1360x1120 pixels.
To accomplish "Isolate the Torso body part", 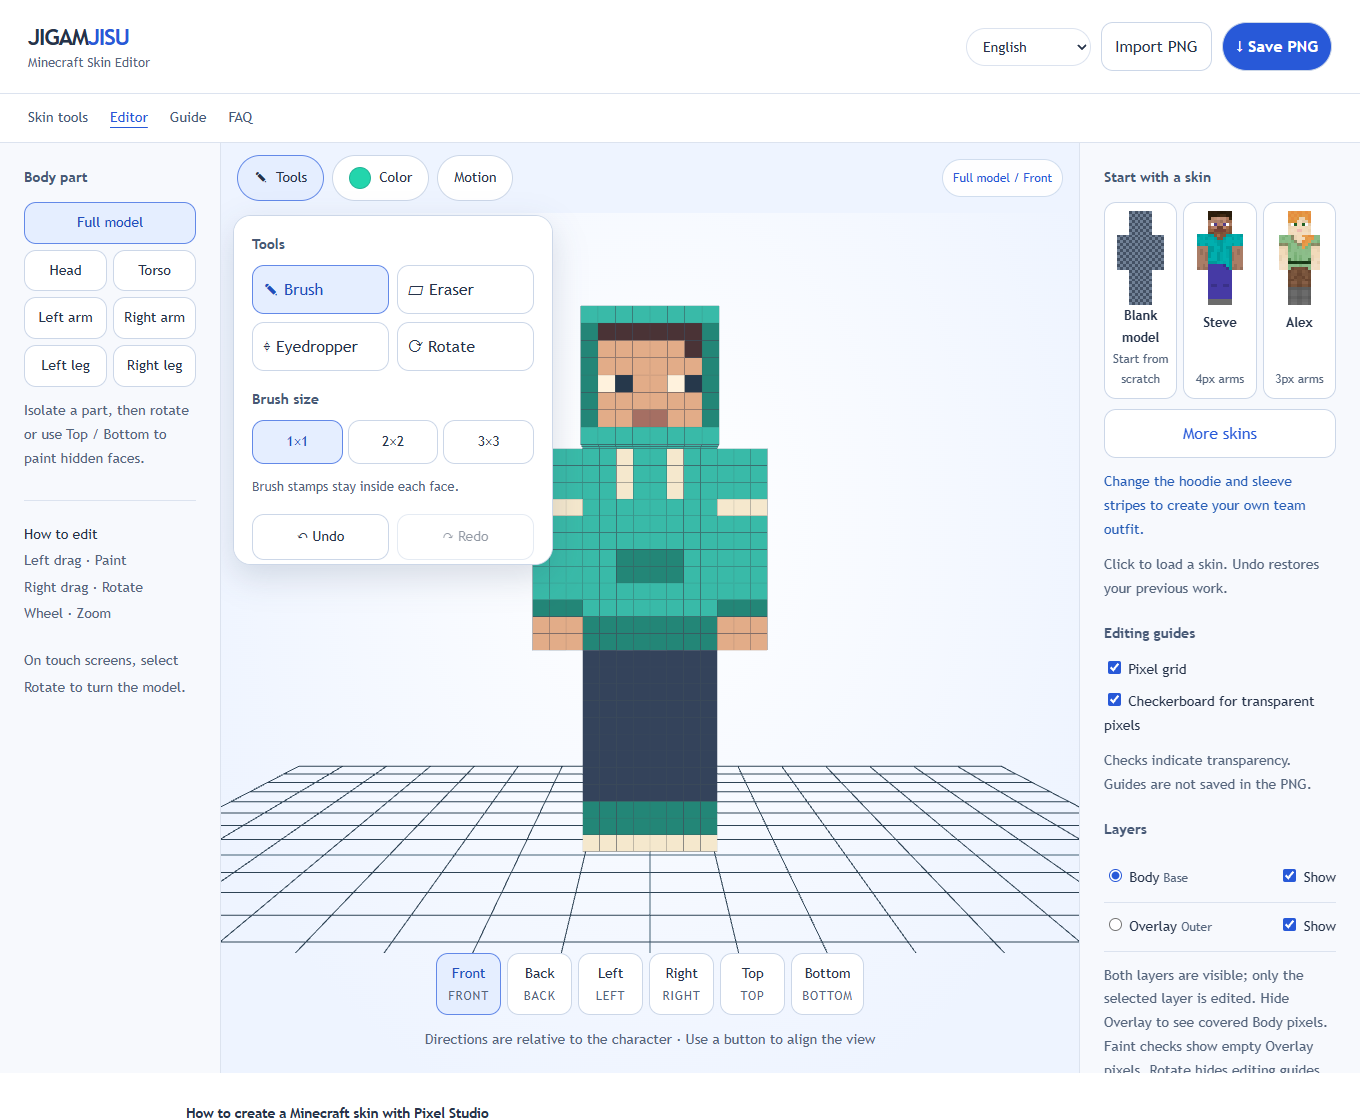I will [x=154, y=271].
